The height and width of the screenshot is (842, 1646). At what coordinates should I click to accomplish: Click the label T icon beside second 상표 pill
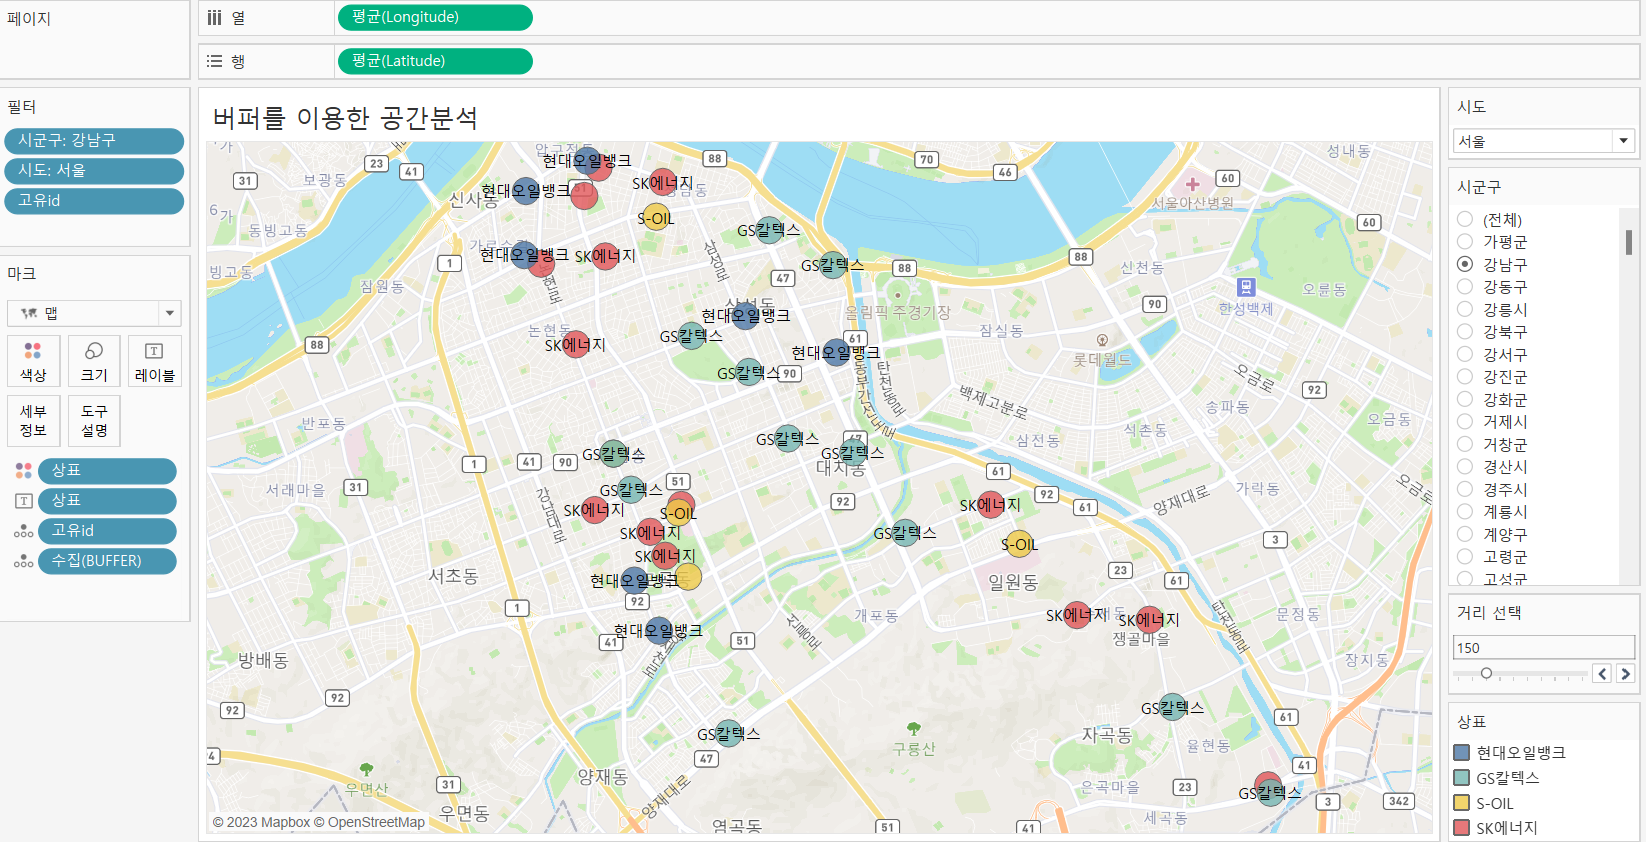pyautogui.click(x=24, y=501)
